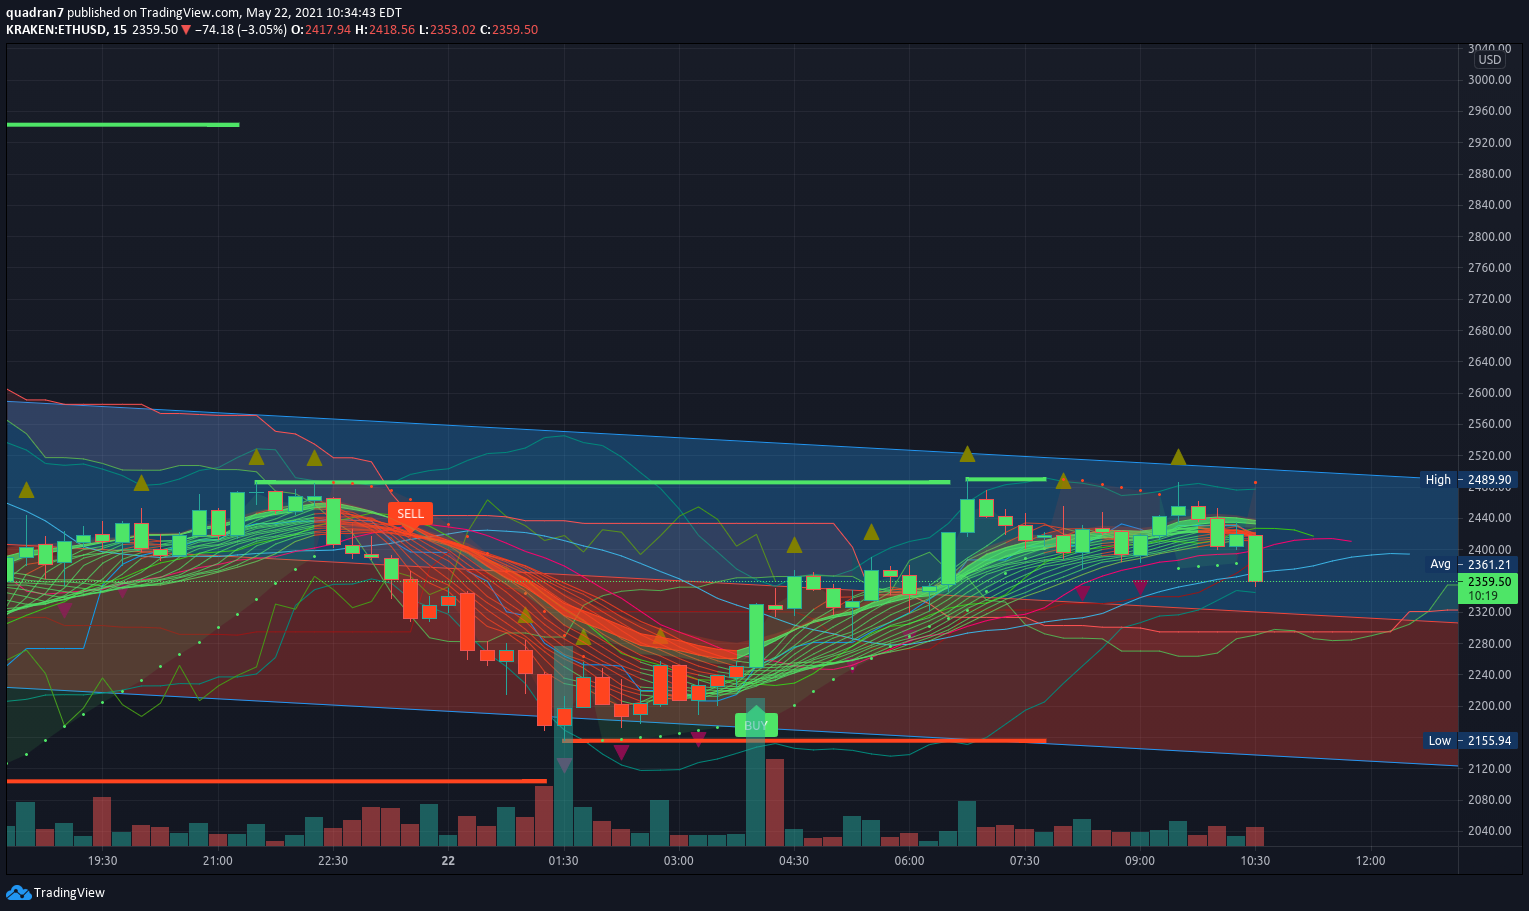Click the TradingView logo icon
1529x911 pixels.
point(18,892)
